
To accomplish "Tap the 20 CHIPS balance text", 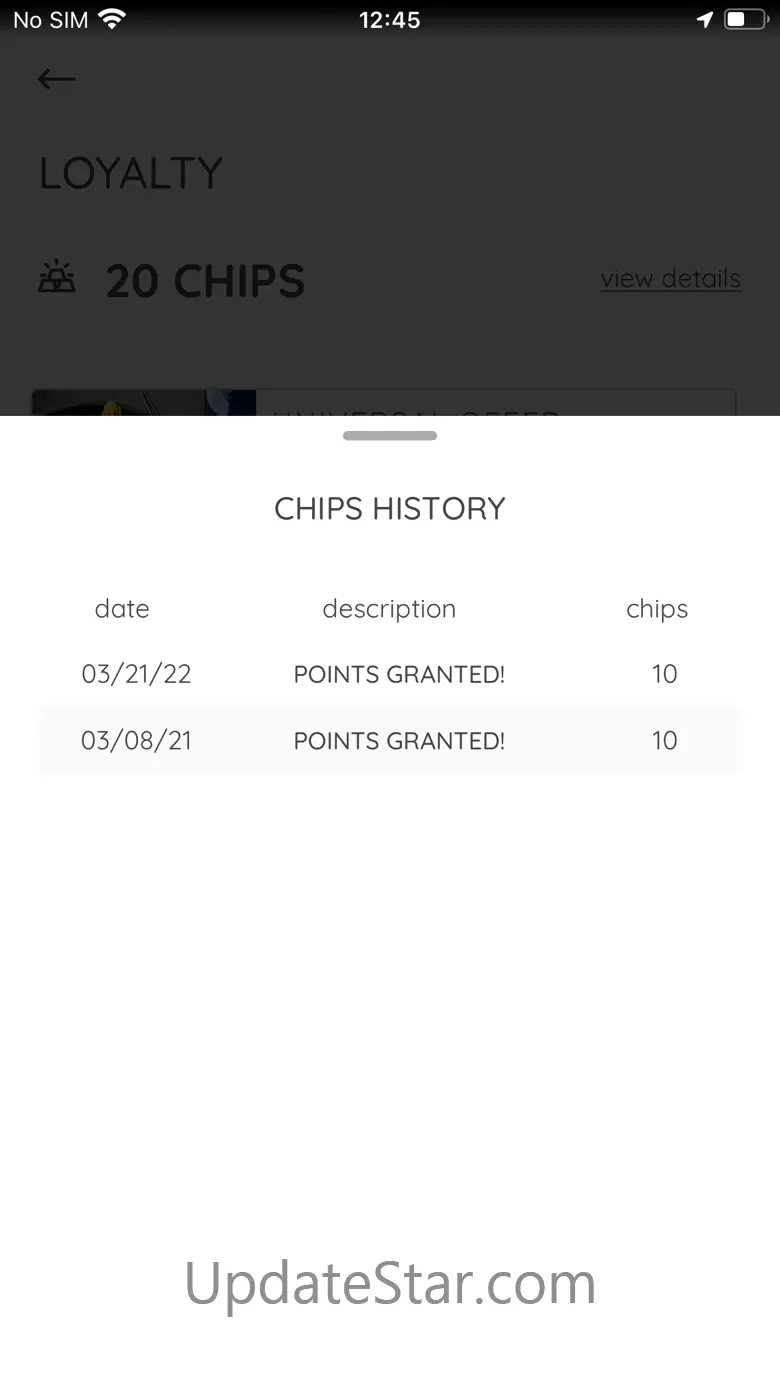I will coord(205,281).
